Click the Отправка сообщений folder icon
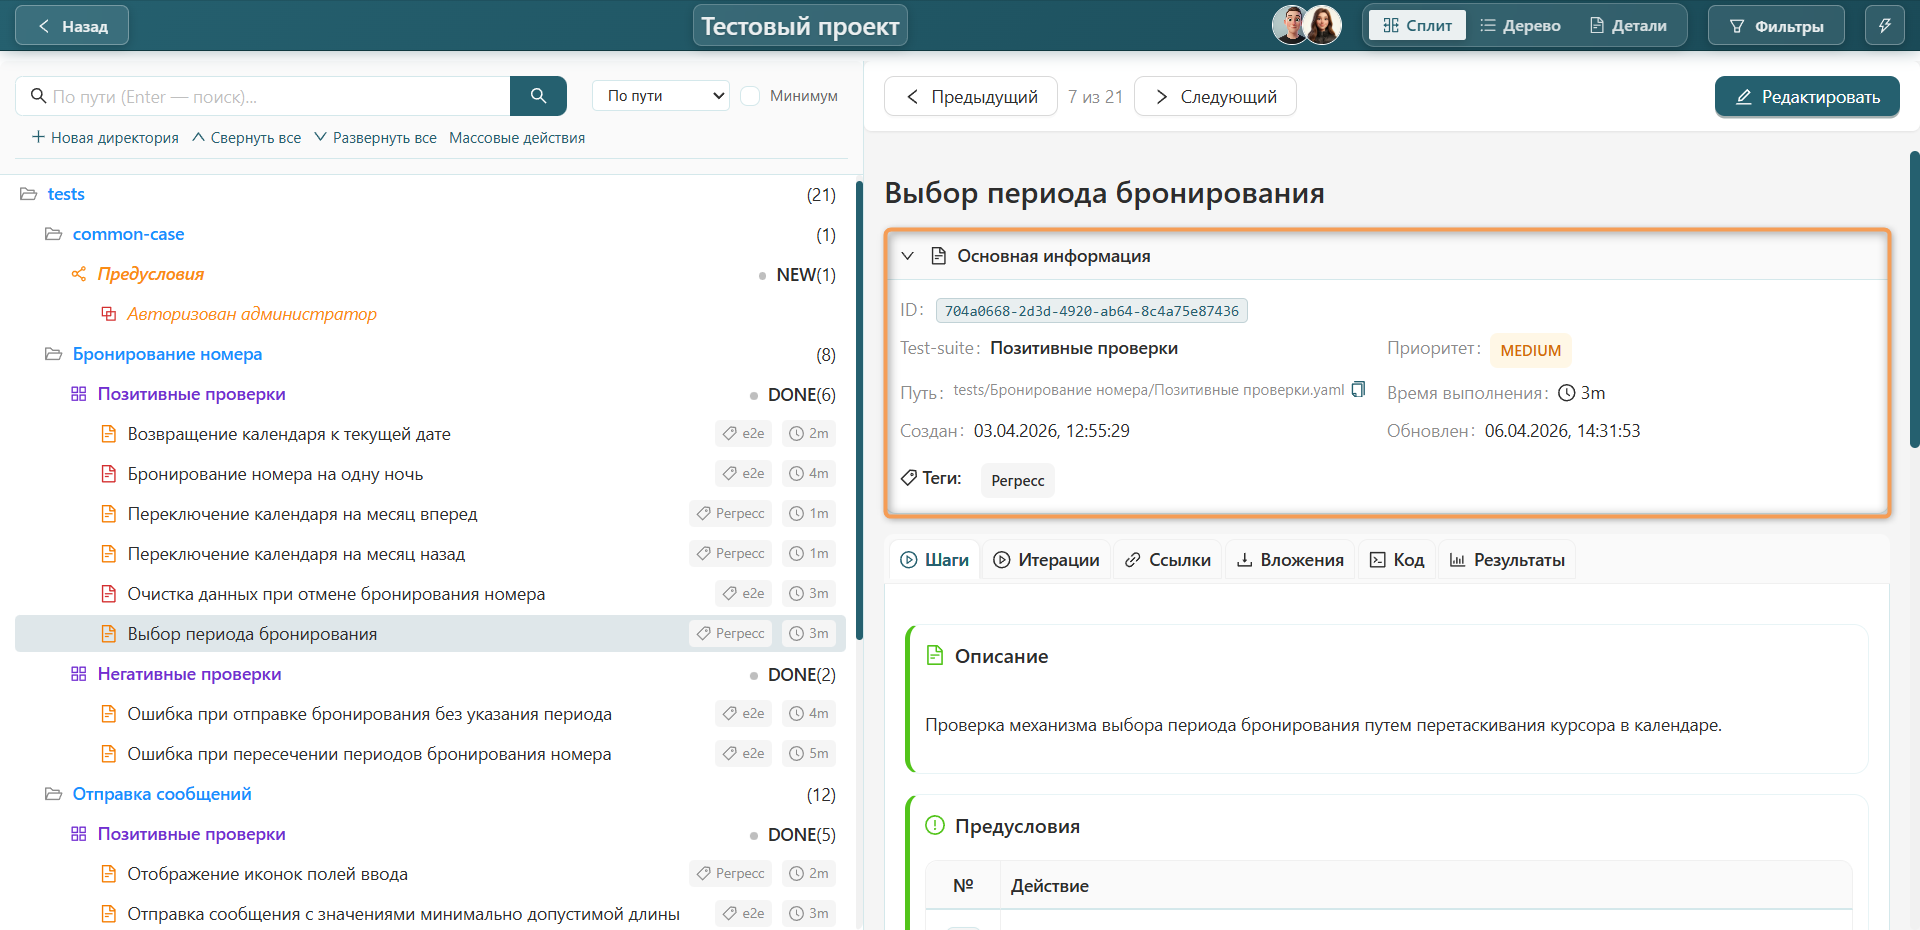1920x930 pixels. [54, 794]
